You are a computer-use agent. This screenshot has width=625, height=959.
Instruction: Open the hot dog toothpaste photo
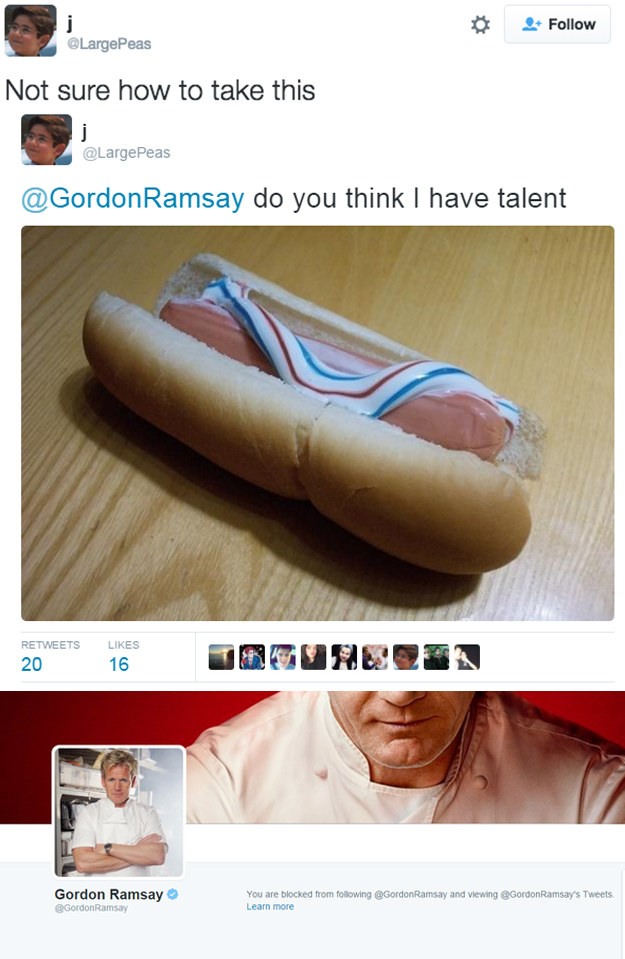point(317,423)
